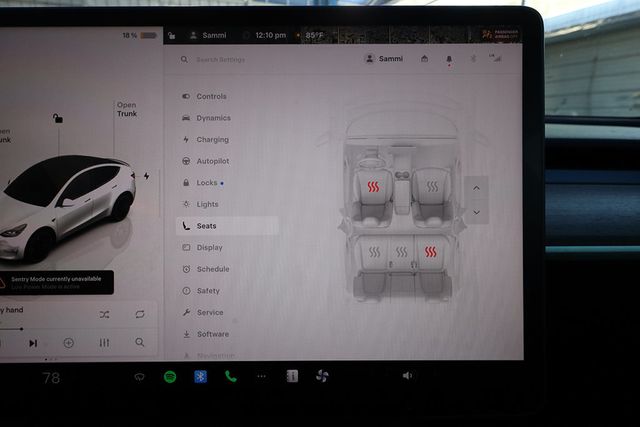Tap the unlock padlock icon above the car
This screenshot has width=640, height=427.
pyautogui.click(x=58, y=118)
